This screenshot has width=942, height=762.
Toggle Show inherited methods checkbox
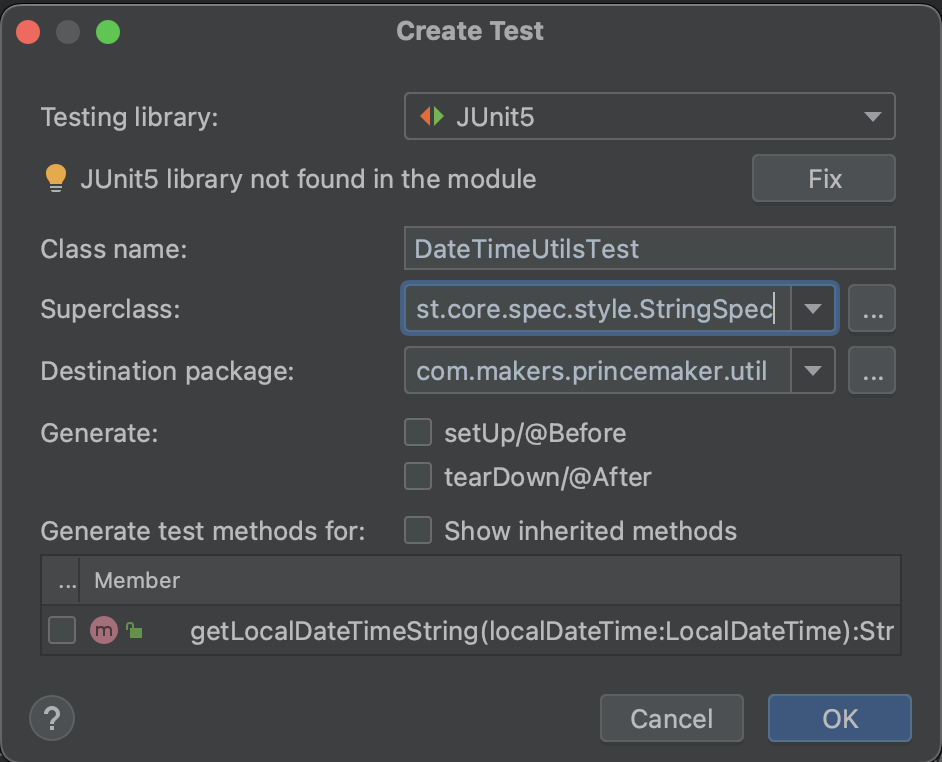[417, 530]
